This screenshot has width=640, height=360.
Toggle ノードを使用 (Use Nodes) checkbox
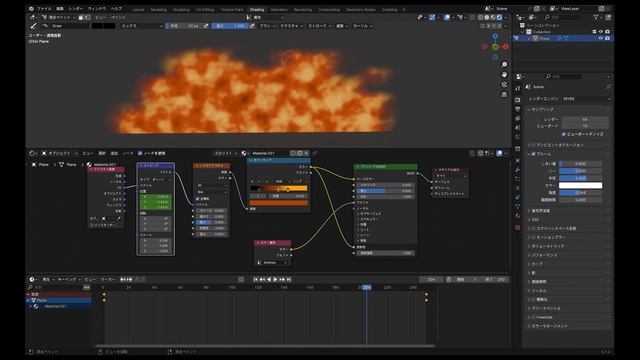140,153
